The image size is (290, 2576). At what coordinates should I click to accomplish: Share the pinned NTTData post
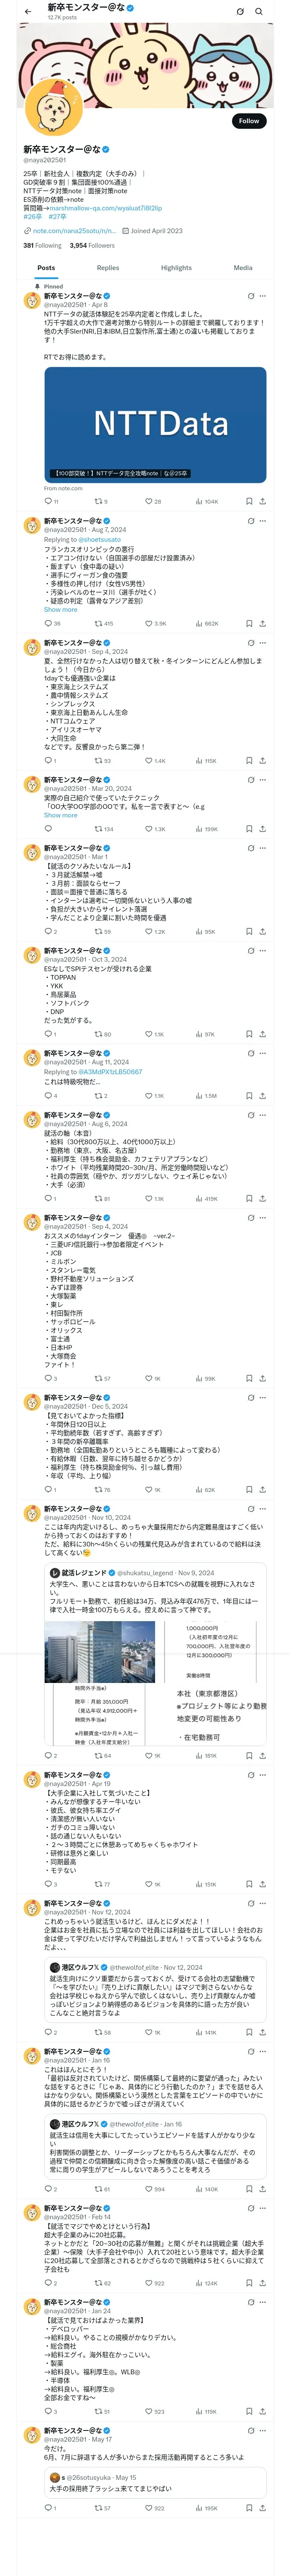click(263, 501)
